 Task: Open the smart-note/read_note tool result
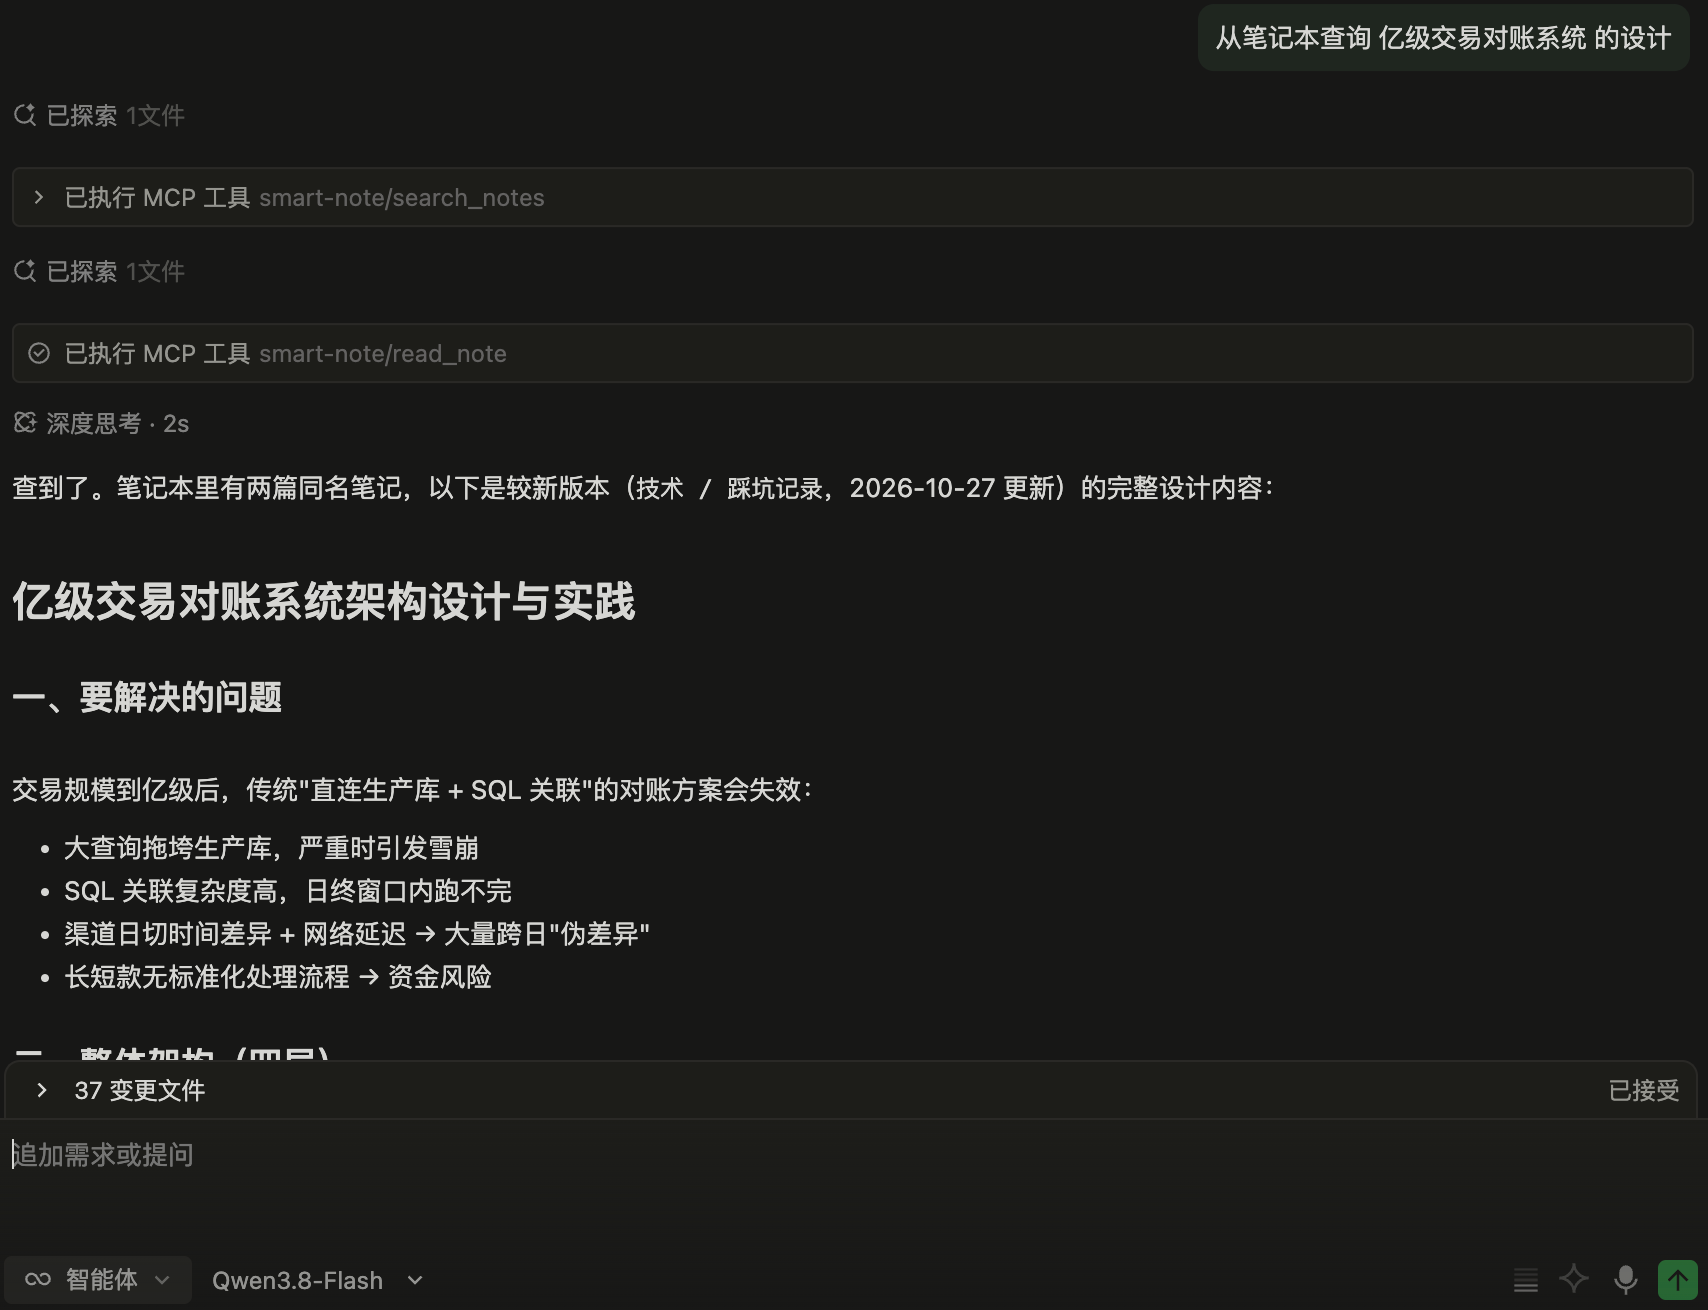coord(852,353)
